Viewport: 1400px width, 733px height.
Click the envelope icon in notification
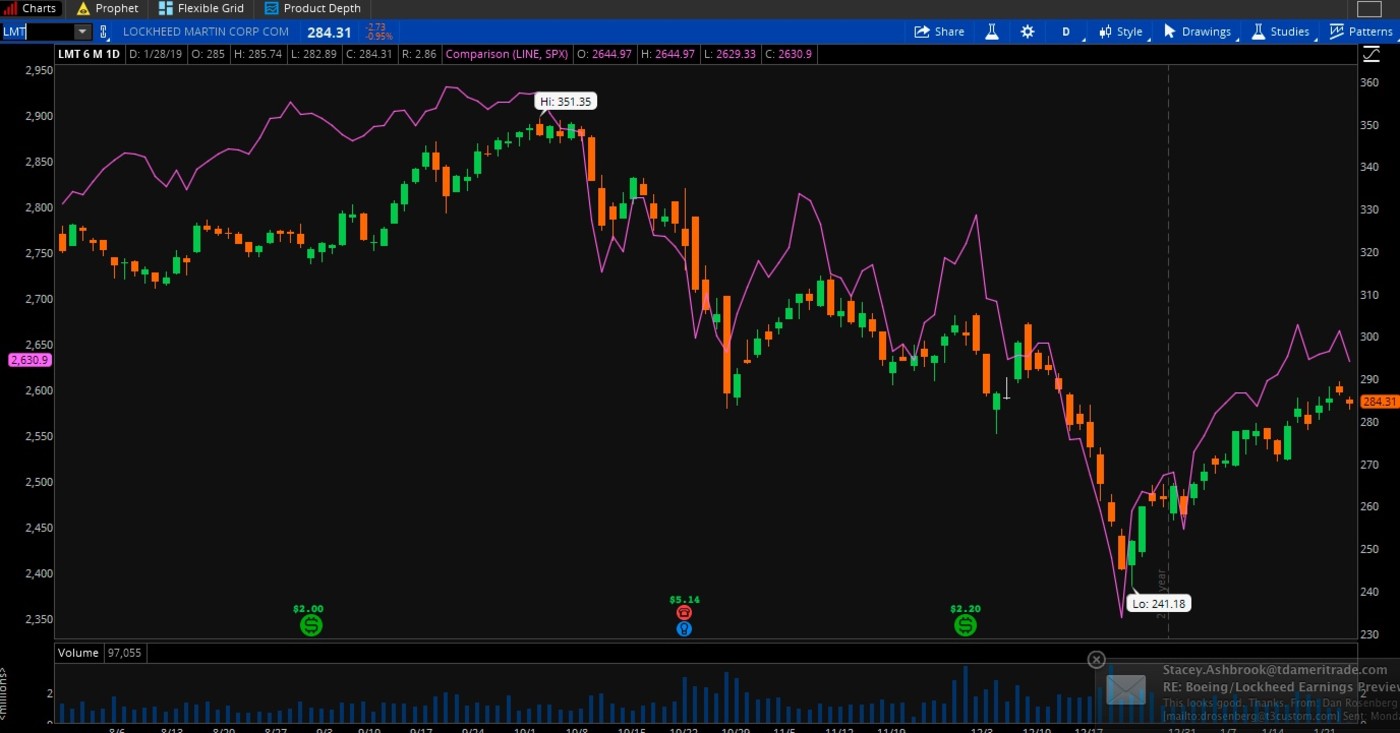tap(1126, 689)
